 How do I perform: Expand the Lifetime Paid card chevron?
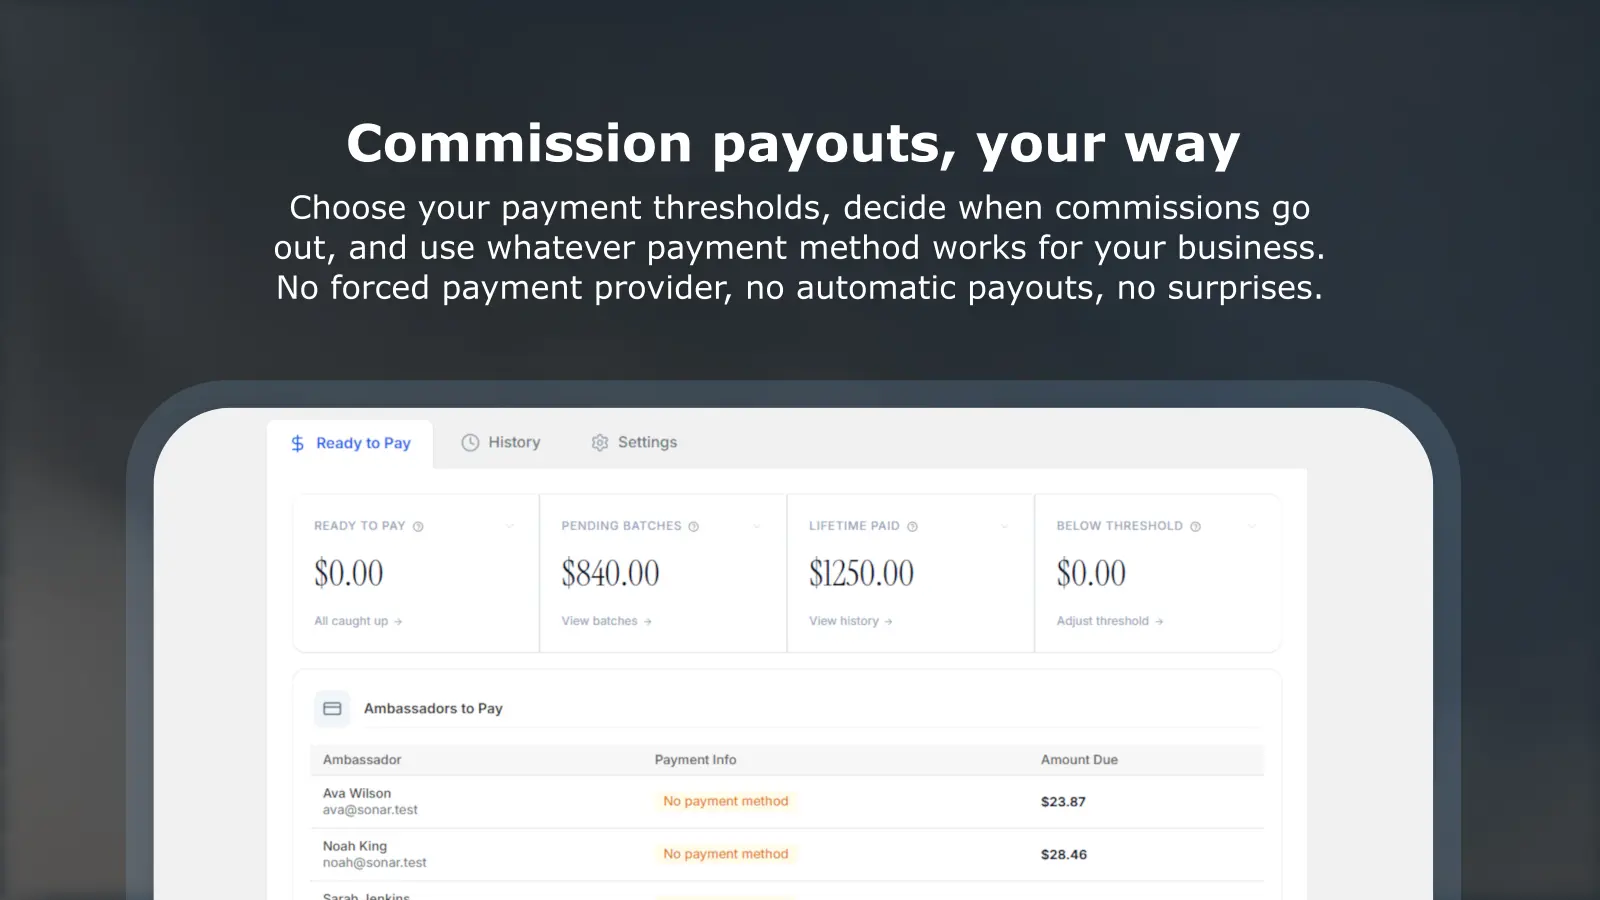pos(1004,526)
